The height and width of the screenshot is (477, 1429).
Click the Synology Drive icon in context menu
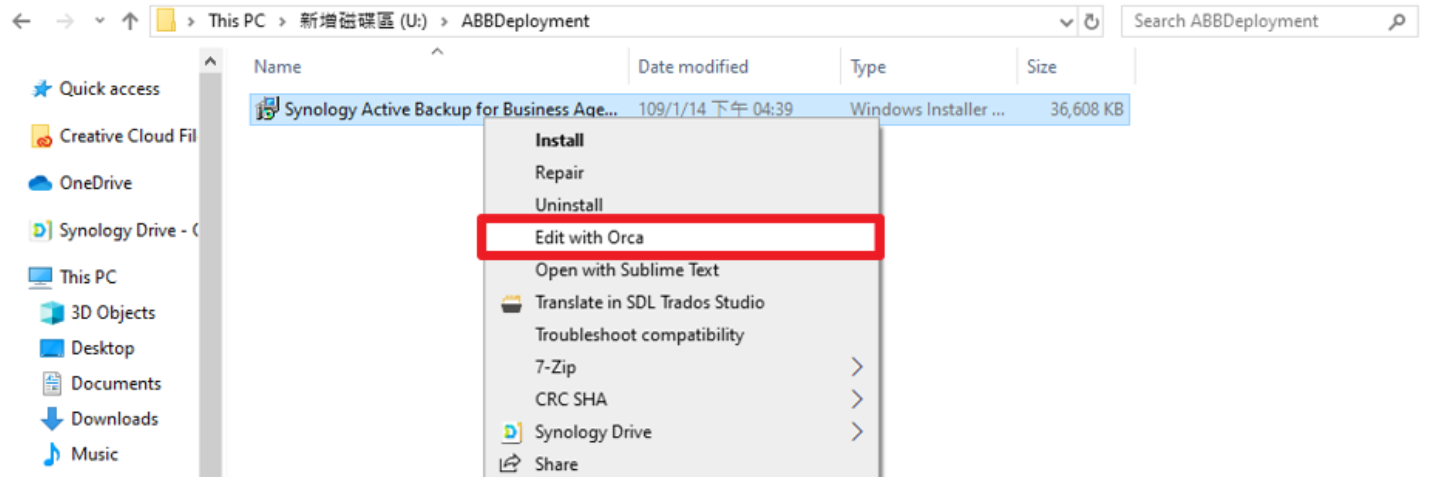[511, 432]
